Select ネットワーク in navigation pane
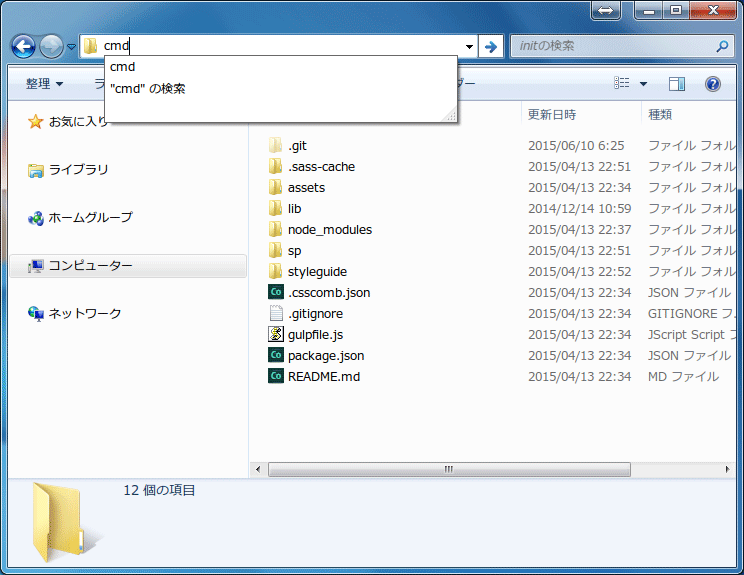 pos(85,313)
